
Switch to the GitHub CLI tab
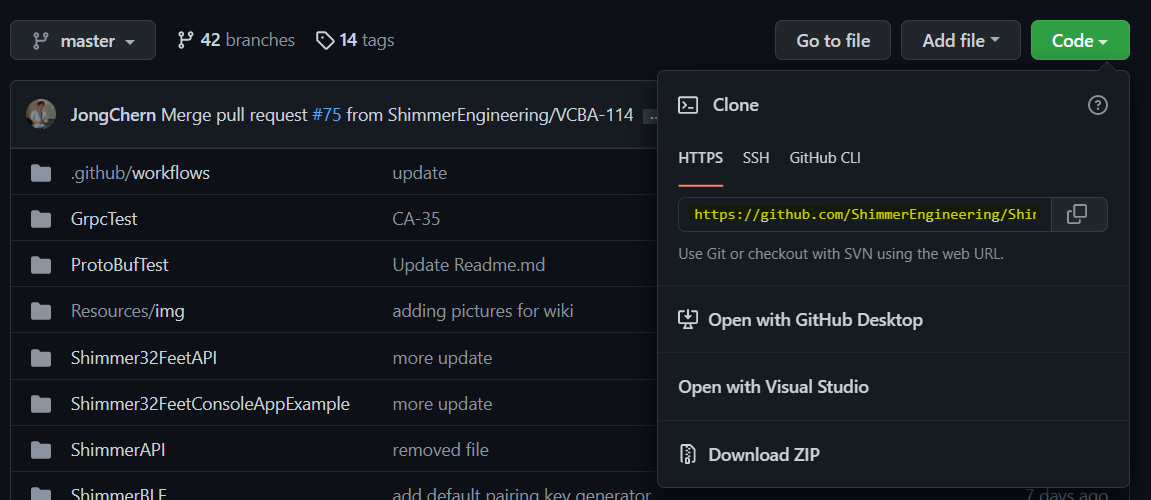click(825, 158)
